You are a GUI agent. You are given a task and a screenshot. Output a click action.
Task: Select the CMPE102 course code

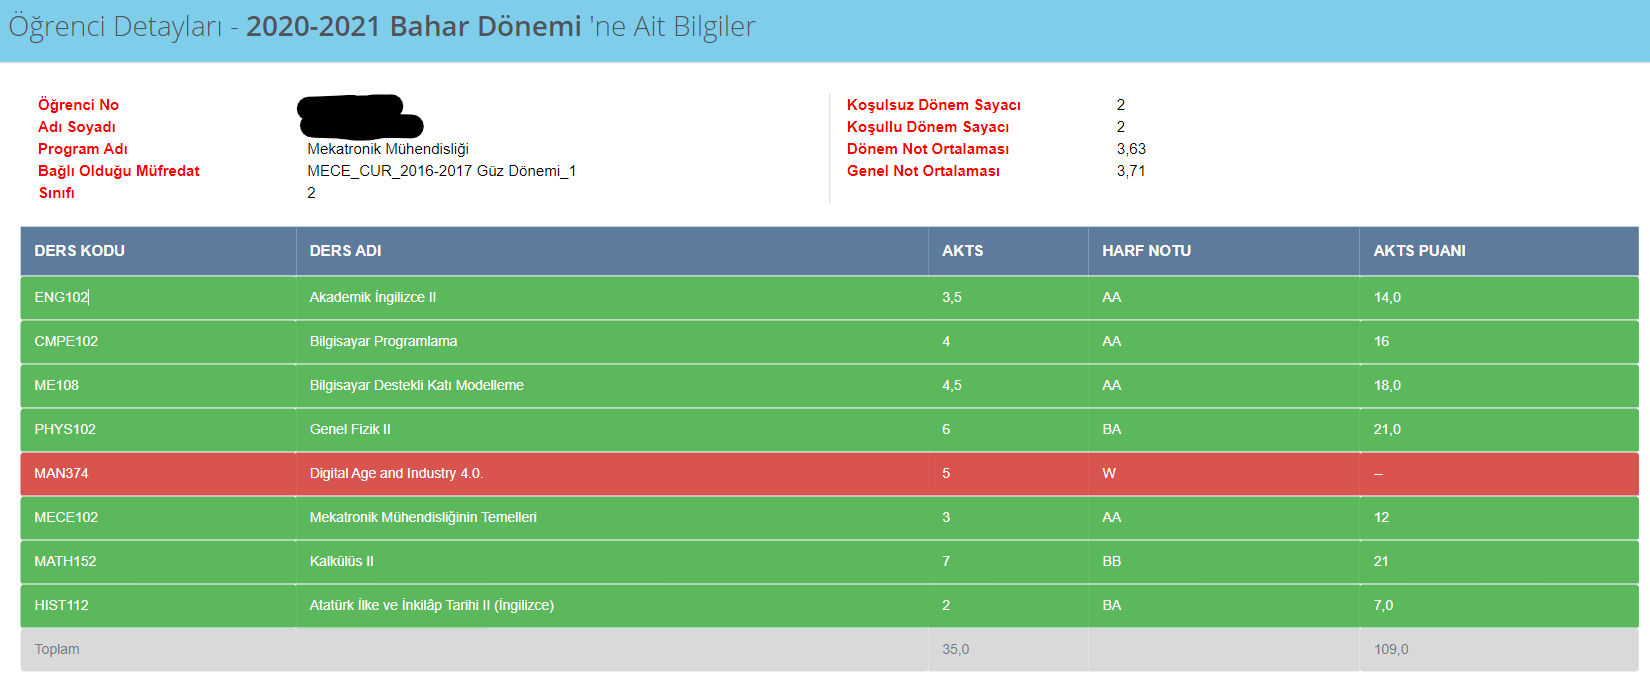(66, 341)
